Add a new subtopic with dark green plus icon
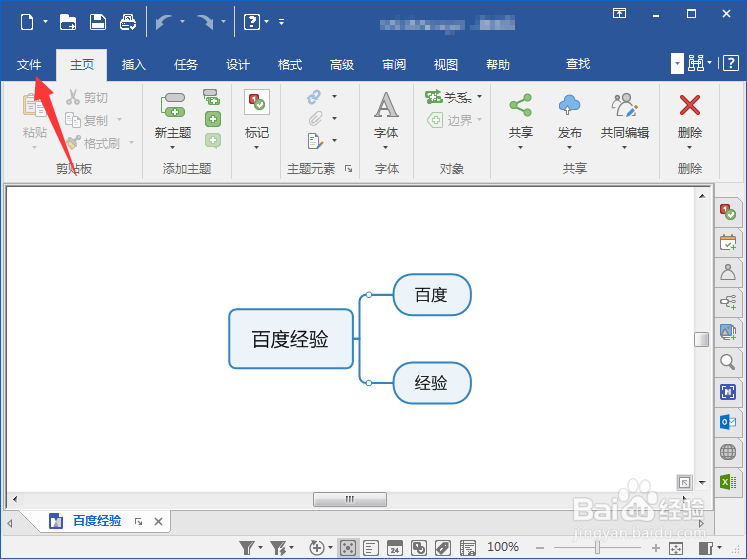Screen dimensions: 747x559 coord(213,119)
